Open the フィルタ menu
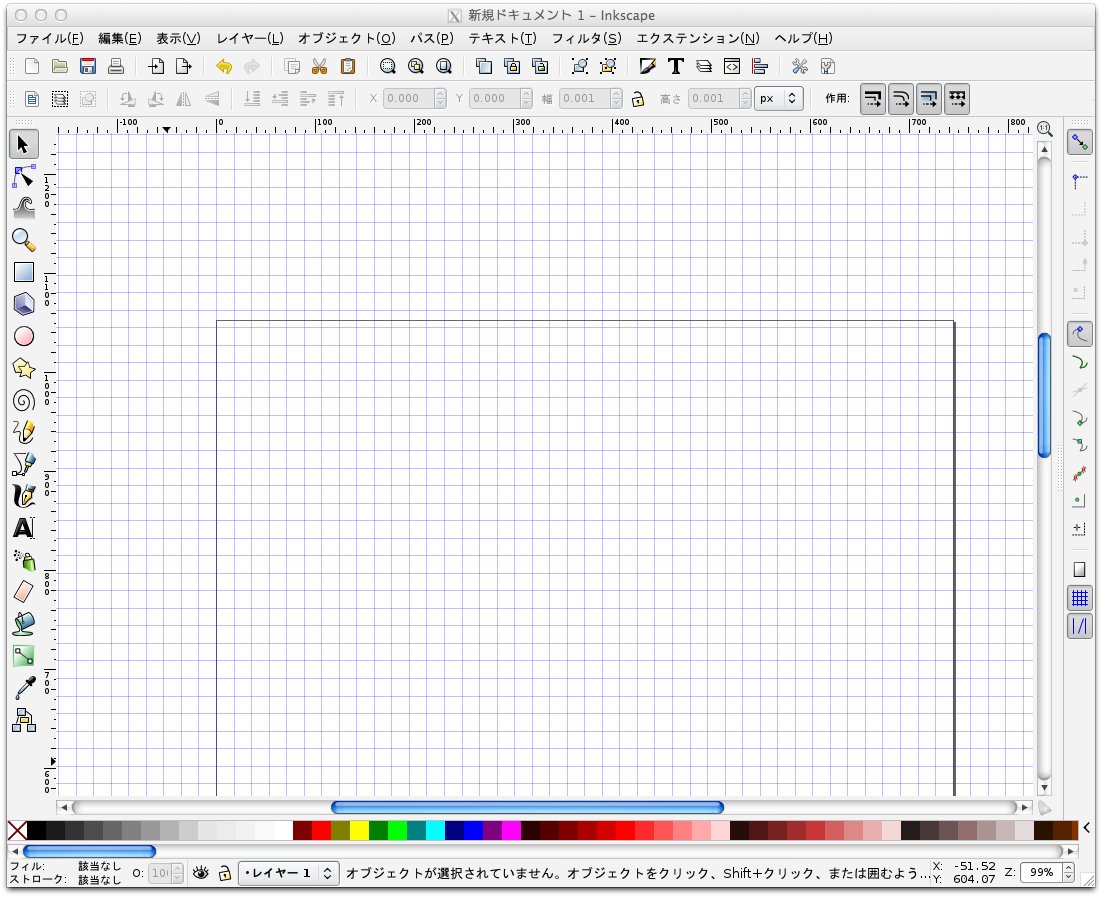The image size is (1102, 897). pyautogui.click(x=586, y=39)
